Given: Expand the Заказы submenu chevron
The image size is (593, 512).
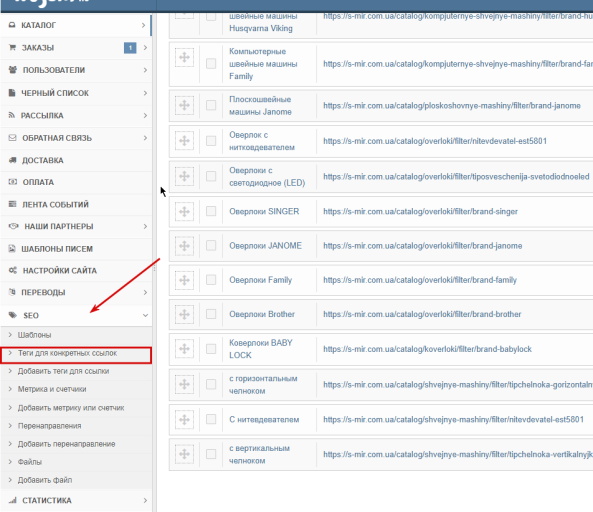Looking at the screenshot, I should click(x=145, y=48).
